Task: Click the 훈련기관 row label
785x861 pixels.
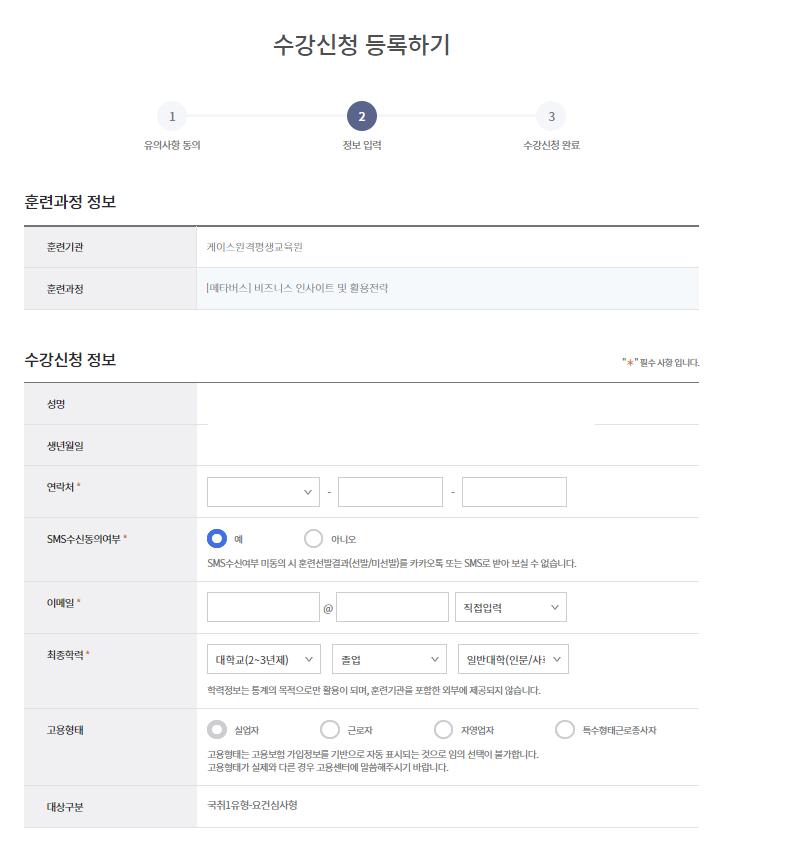Action: (65, 247)
